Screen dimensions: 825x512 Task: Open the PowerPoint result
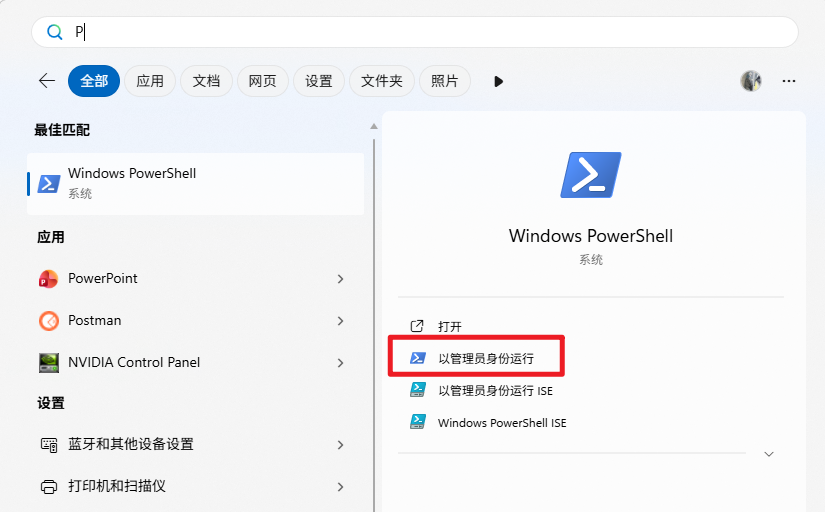click(x=195, y=278)
